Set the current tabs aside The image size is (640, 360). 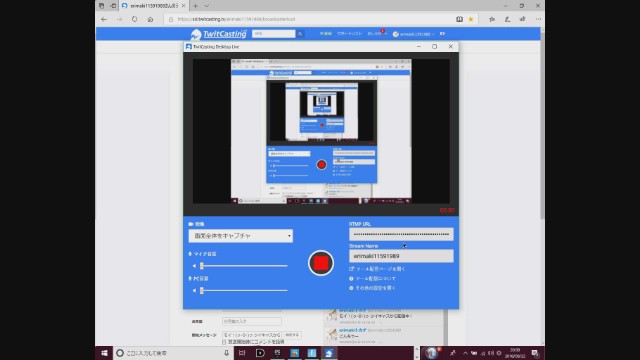click(113, 6)
